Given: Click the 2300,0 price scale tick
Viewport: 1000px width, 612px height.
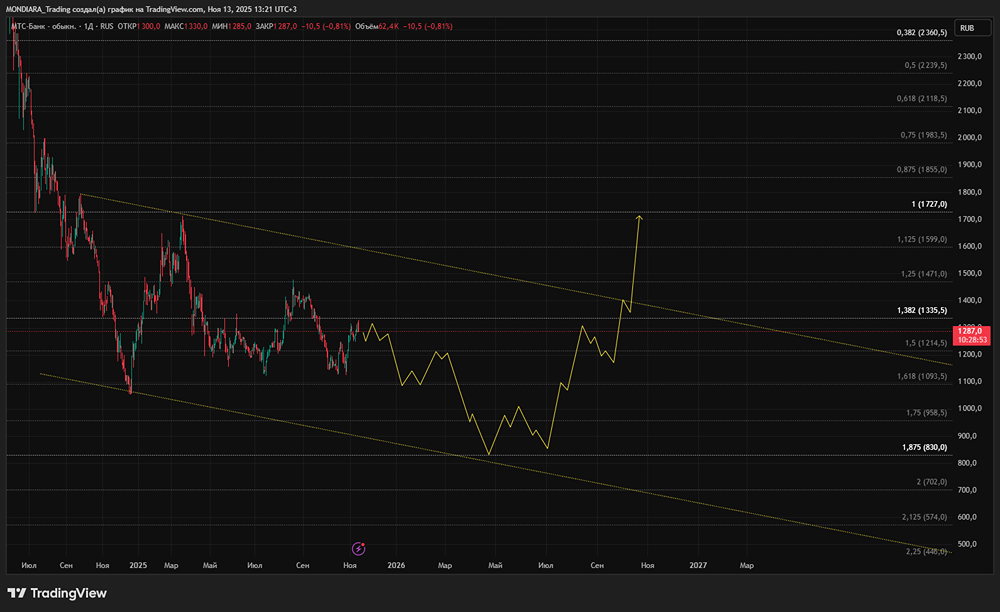Looking at the screenshot, I should click(x=969, y=56).
